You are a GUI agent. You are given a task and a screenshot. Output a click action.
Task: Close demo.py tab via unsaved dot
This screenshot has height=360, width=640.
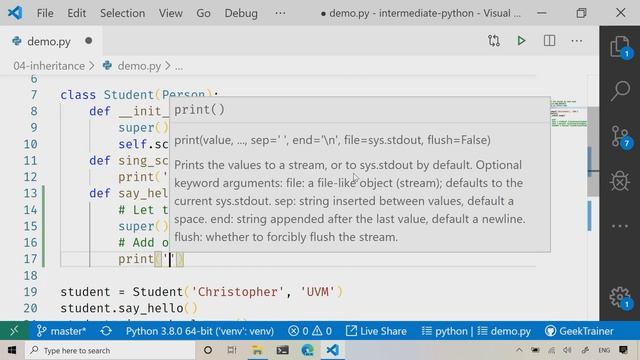click(89, 41)
